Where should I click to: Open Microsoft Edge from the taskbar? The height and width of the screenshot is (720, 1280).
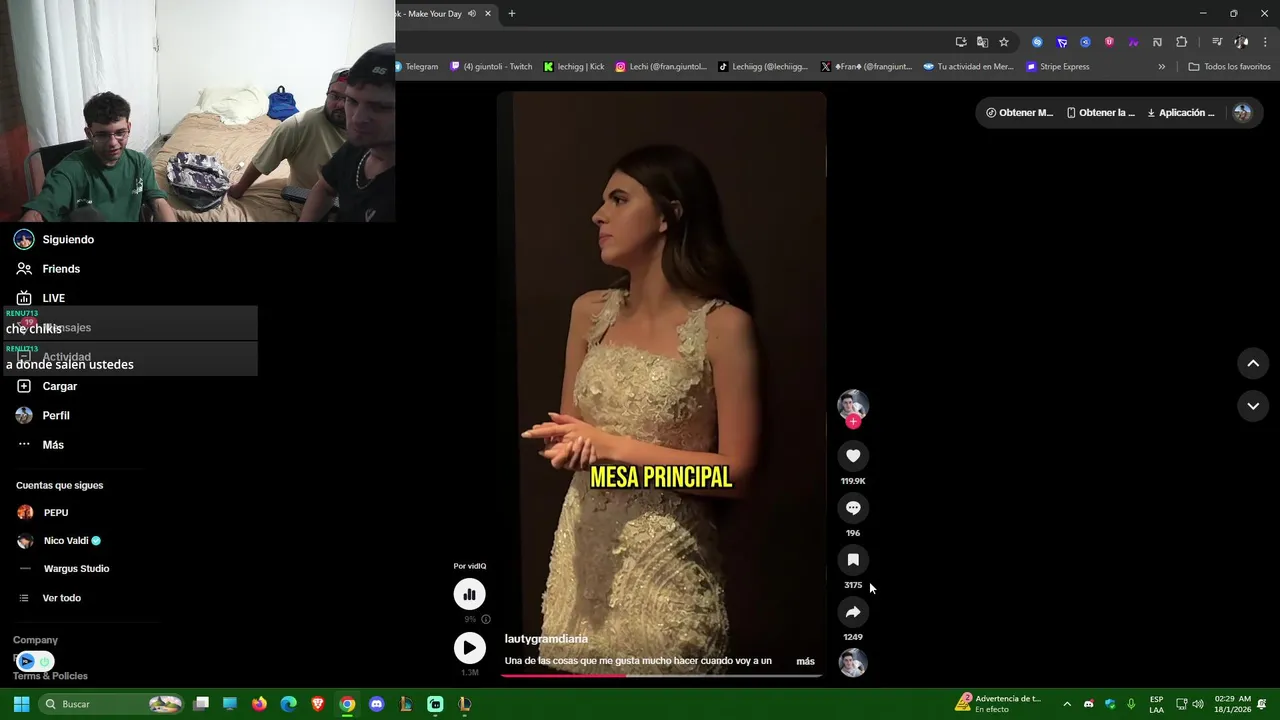[289, 704]
